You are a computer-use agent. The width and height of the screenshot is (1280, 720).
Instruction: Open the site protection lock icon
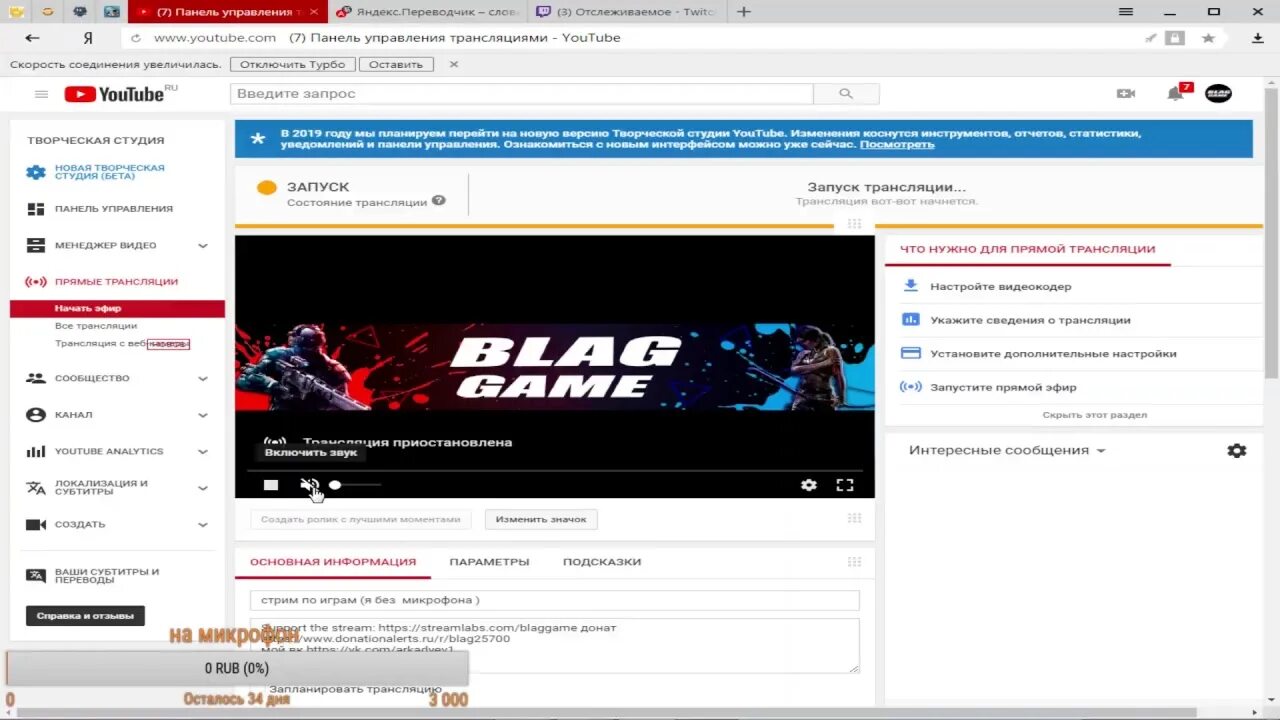point(1175,38)
